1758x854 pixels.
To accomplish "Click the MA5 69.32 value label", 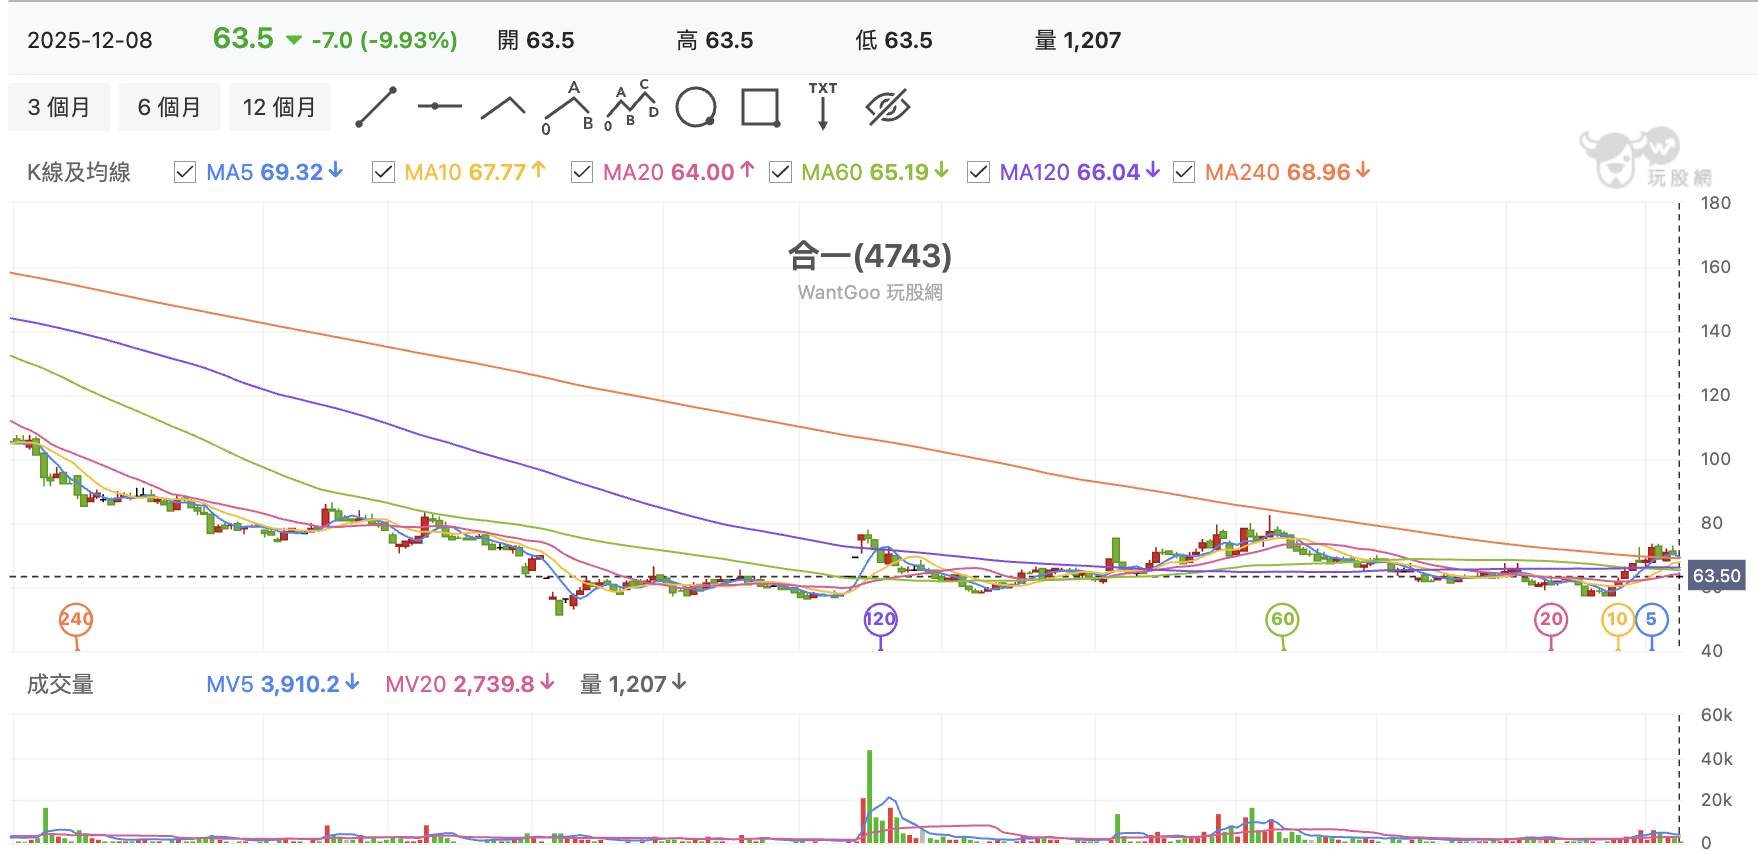I will pos(275,172).
